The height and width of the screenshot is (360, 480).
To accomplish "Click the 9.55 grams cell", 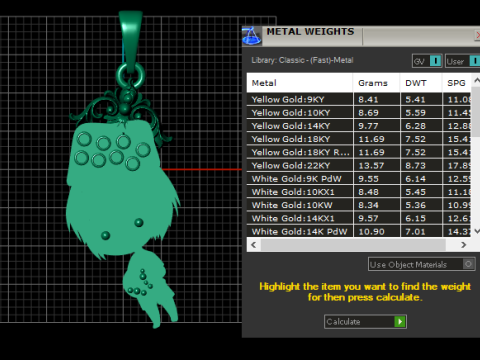I will pos(377,179).
